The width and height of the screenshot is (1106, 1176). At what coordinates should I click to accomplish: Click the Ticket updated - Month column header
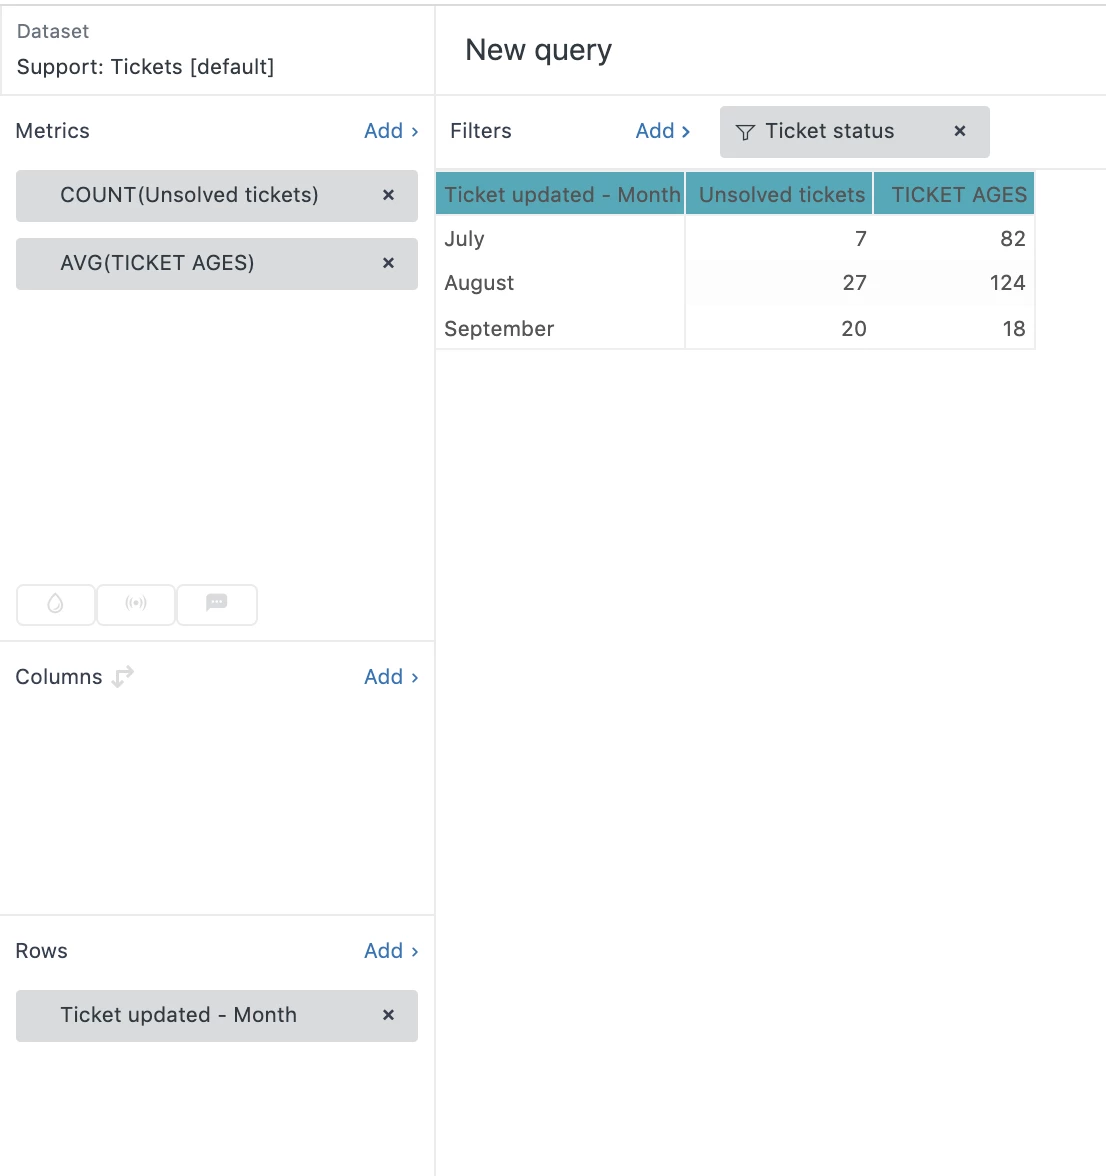click(x=560, y=194)
